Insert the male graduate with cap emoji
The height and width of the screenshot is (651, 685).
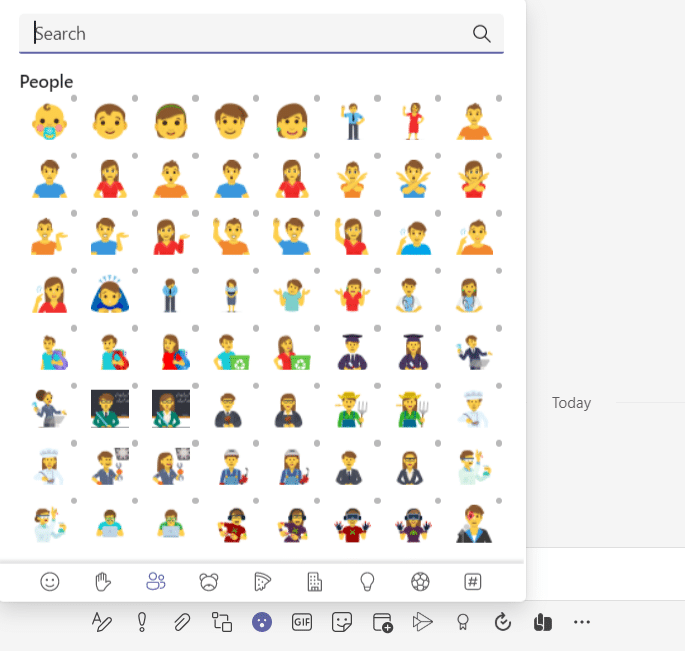[x=353, y=352]
